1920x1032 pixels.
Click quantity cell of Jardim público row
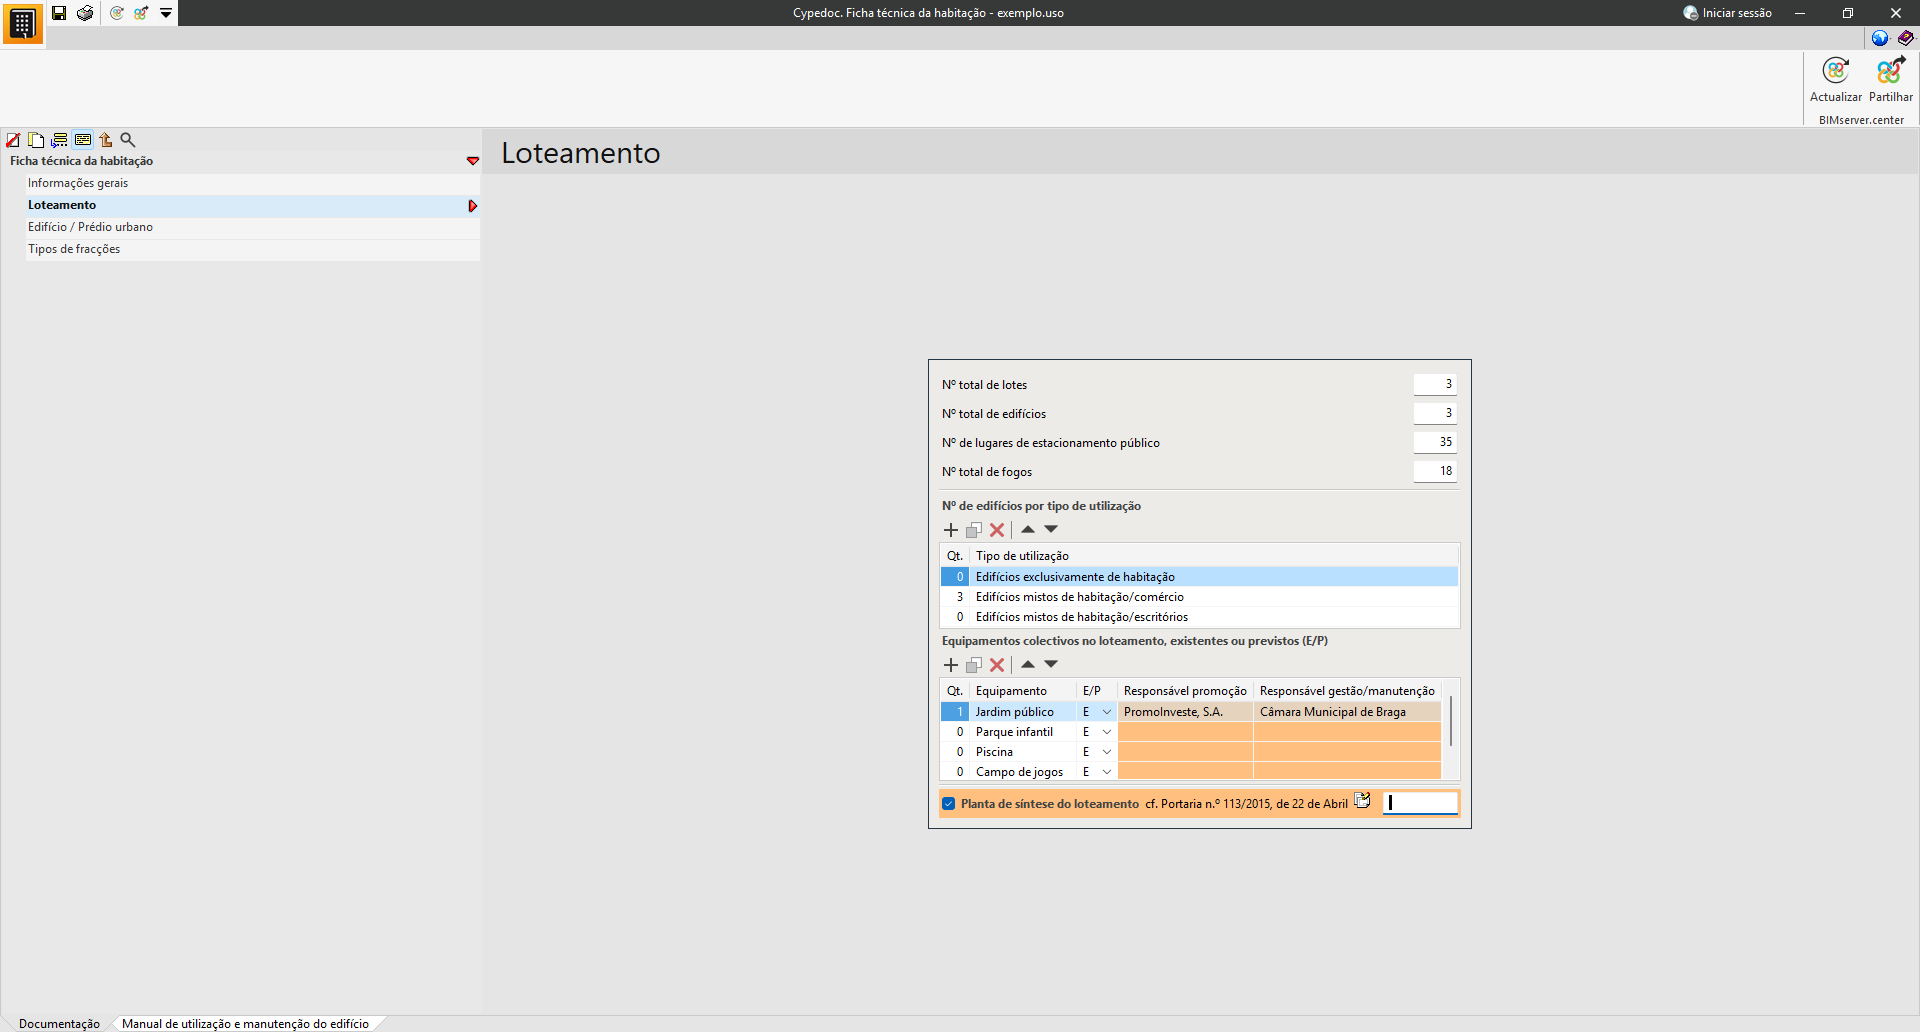(x=955, y=712)
